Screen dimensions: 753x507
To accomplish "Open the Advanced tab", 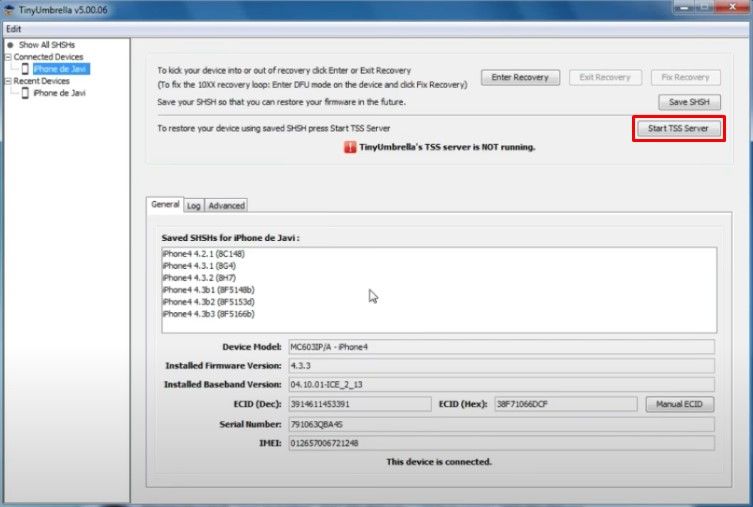I will [226, 205].
